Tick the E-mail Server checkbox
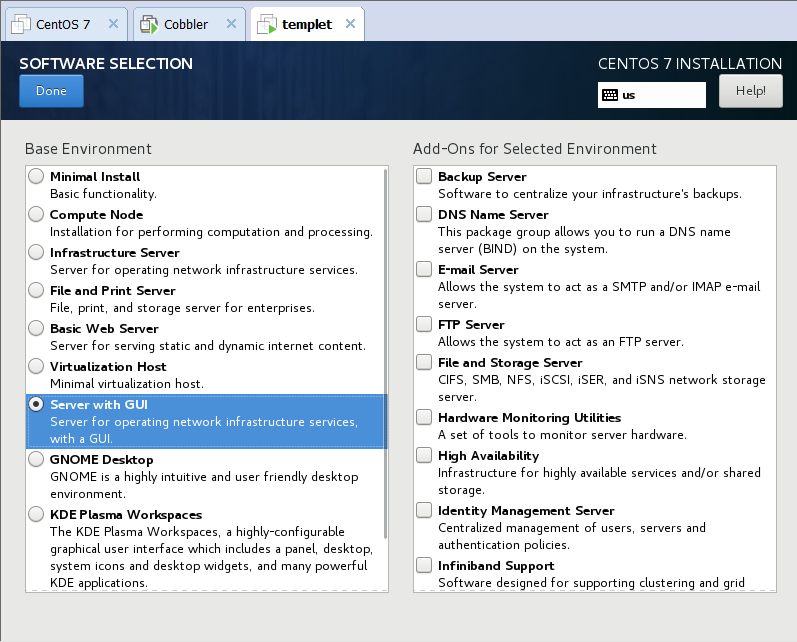 [x=424, y=269]
